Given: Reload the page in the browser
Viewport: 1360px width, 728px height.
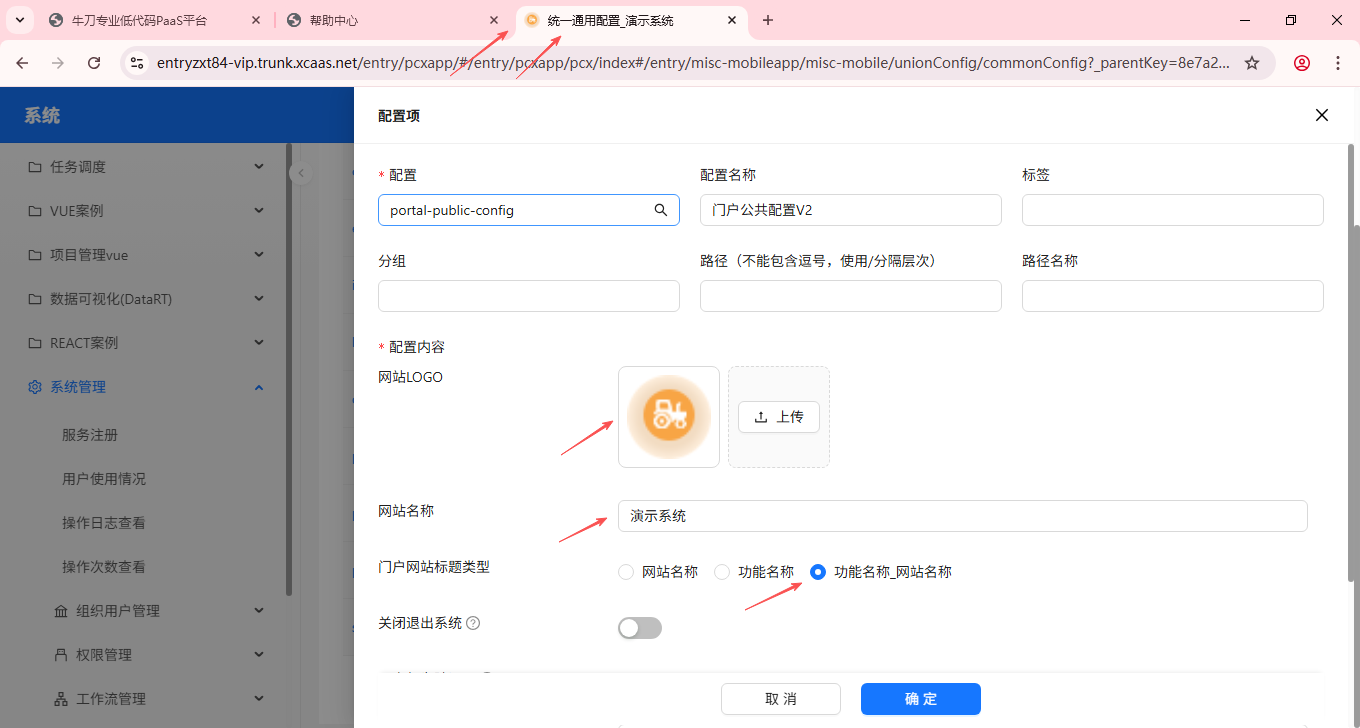Looking at the screenshot, I should click(94, 63).
